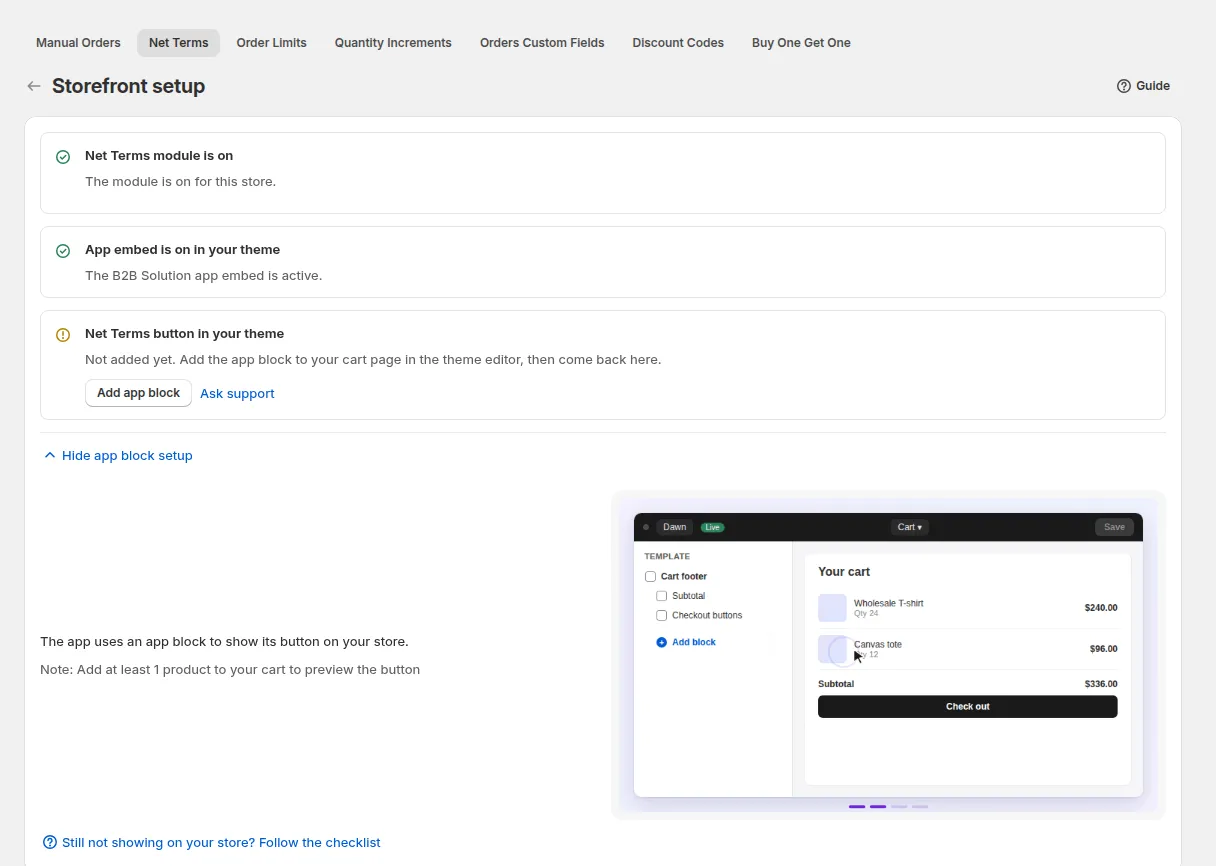Click the help icon beside the checklist link
1216x866 pixels.
[x=50, y=842]
